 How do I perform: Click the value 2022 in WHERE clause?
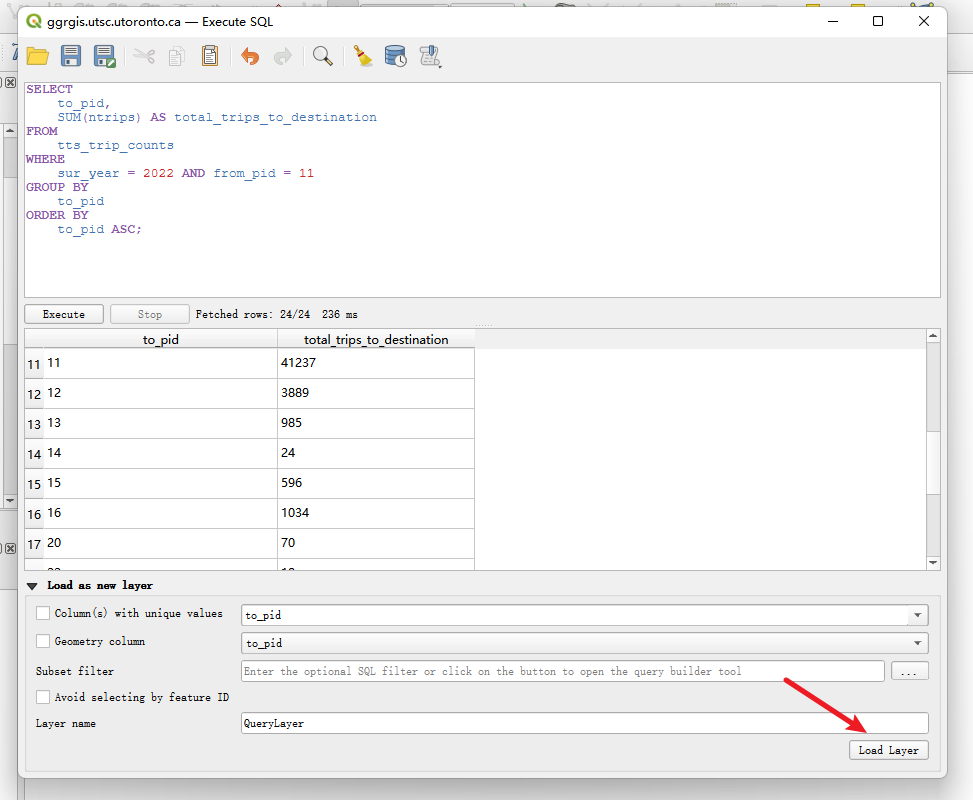tap(158, 173)
